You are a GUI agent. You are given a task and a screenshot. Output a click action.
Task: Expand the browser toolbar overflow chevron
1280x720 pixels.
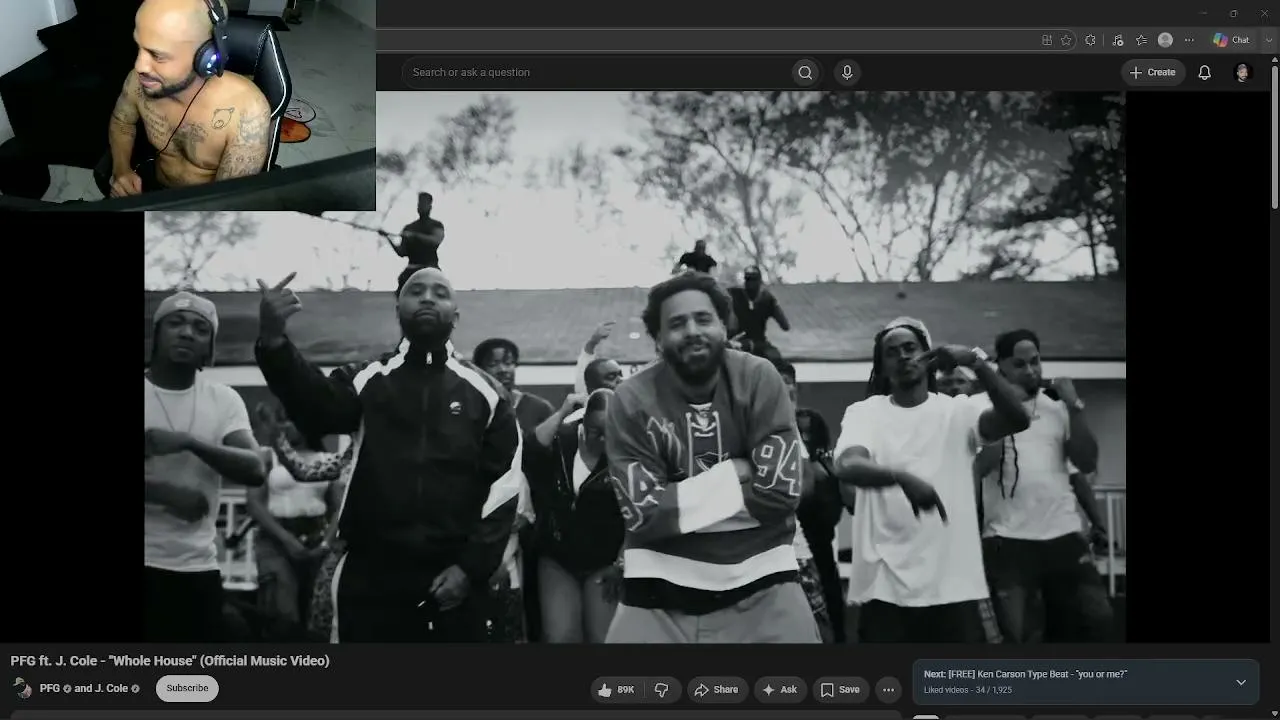pyautogui.click(x=1269, y=40)
